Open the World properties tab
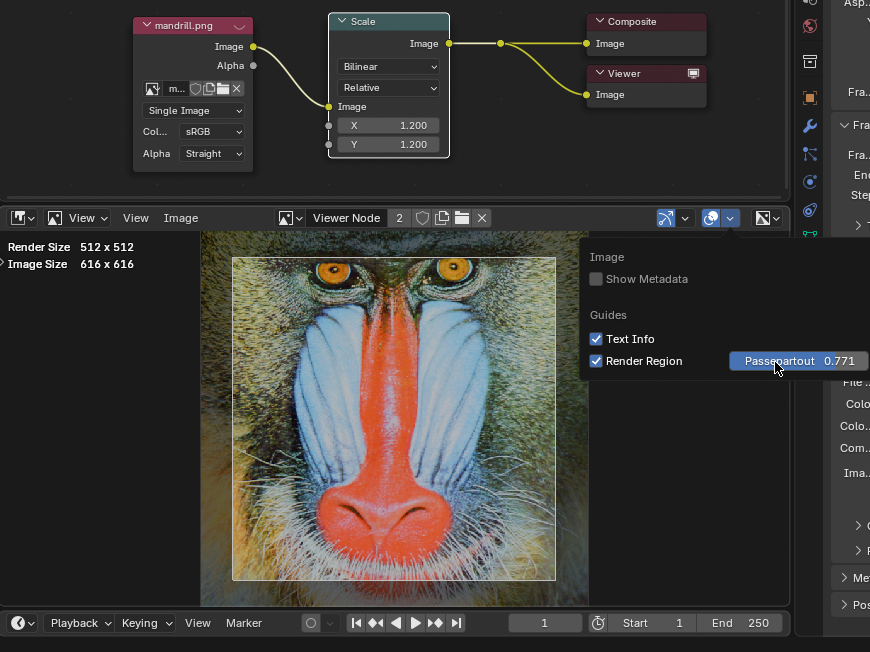Image resolution: width=870 pixels, height=652 pixels. (810, 26)
